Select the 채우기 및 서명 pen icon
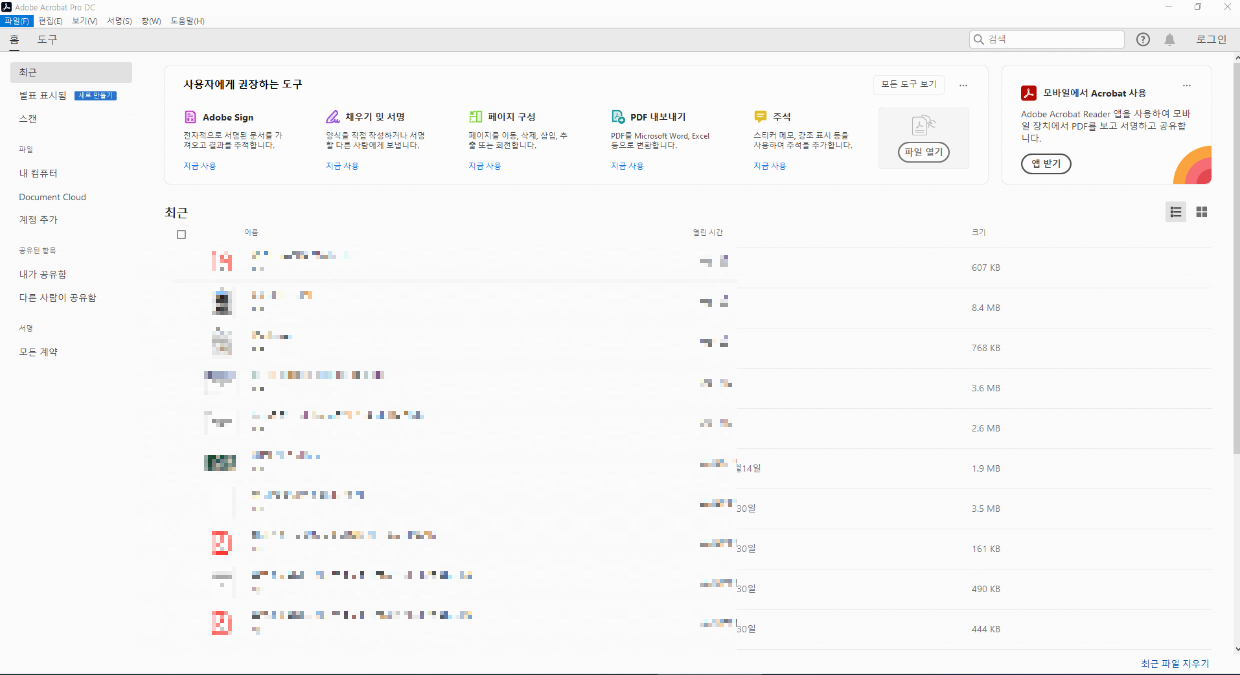This screenshot has height=675, width=1240. pyautogui.click(x=333, y=117)
